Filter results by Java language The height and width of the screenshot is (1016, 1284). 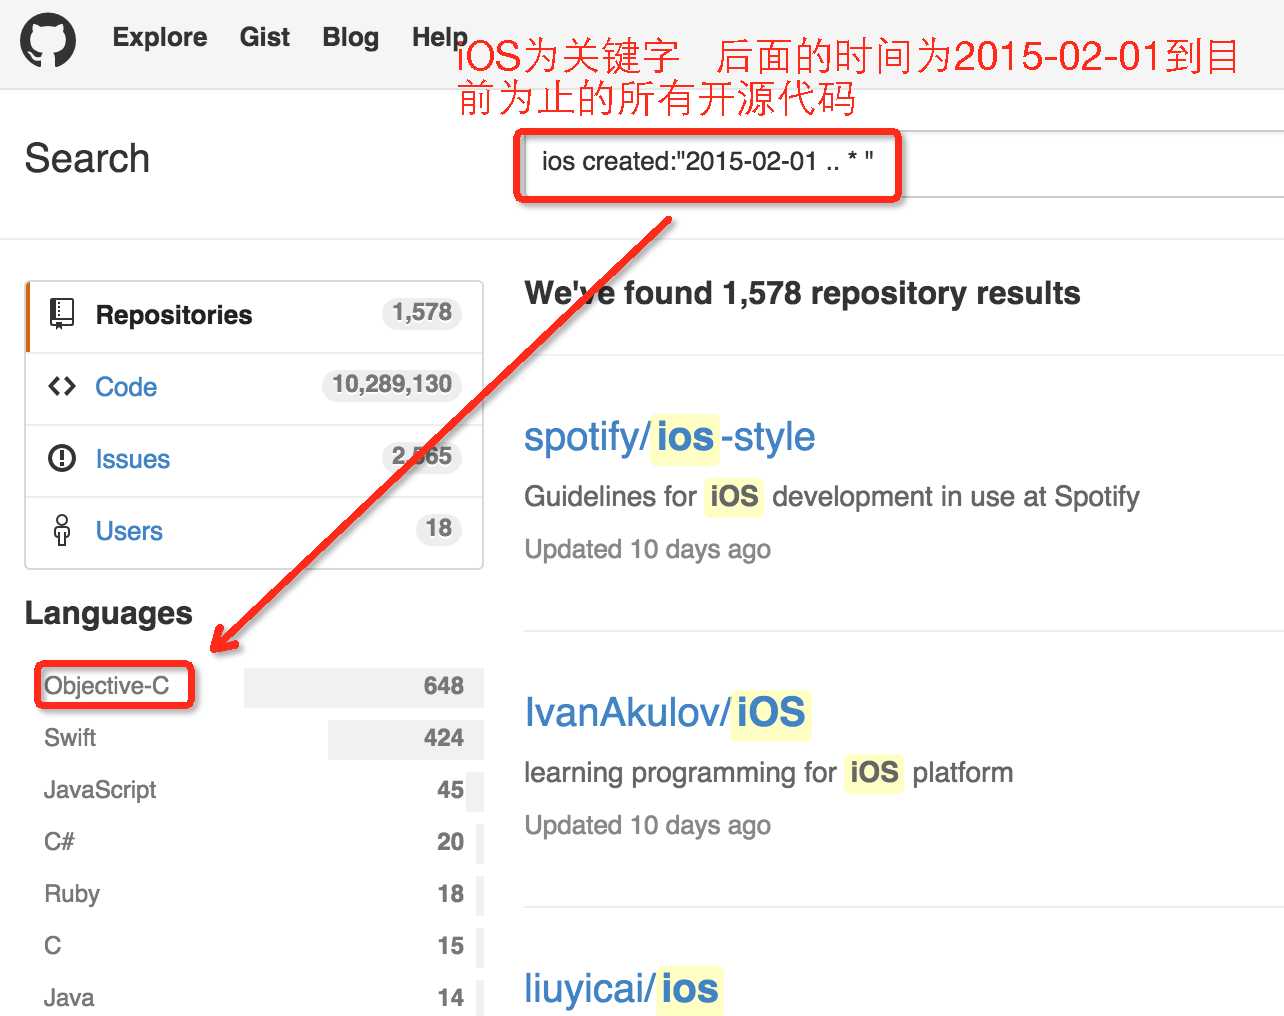[x=69, y=998]
